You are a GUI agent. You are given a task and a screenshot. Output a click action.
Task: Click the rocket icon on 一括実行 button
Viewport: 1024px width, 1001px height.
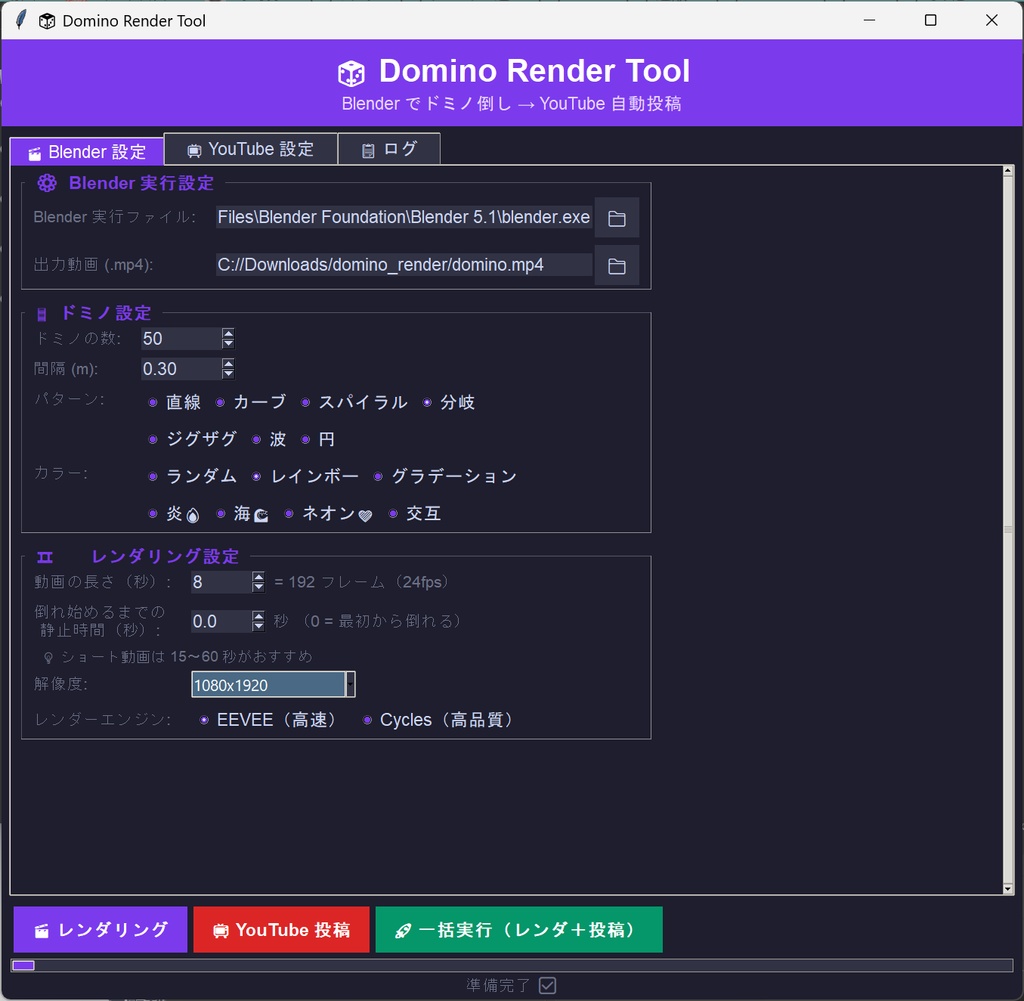[x=406, y=929]
